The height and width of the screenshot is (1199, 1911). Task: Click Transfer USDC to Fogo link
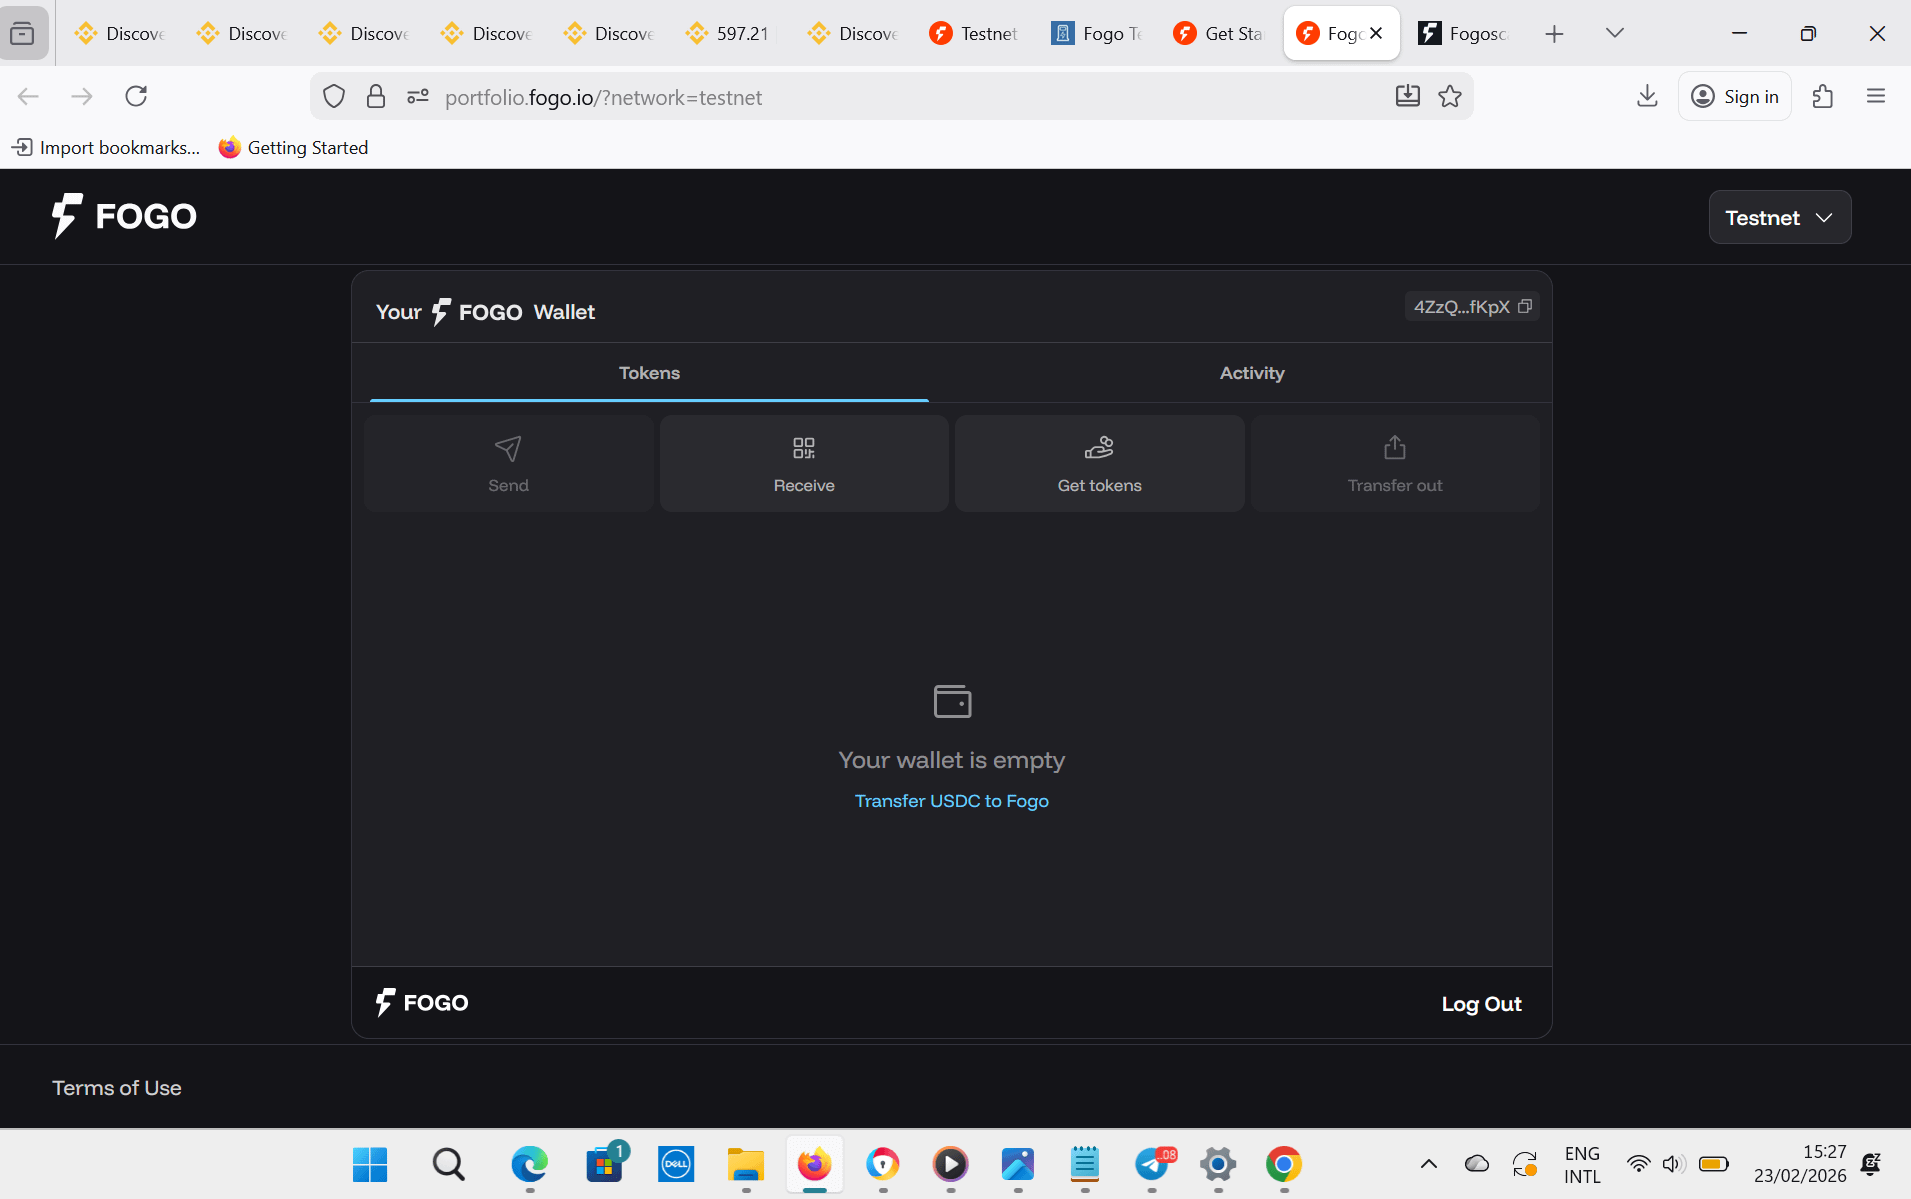point(952,801)
